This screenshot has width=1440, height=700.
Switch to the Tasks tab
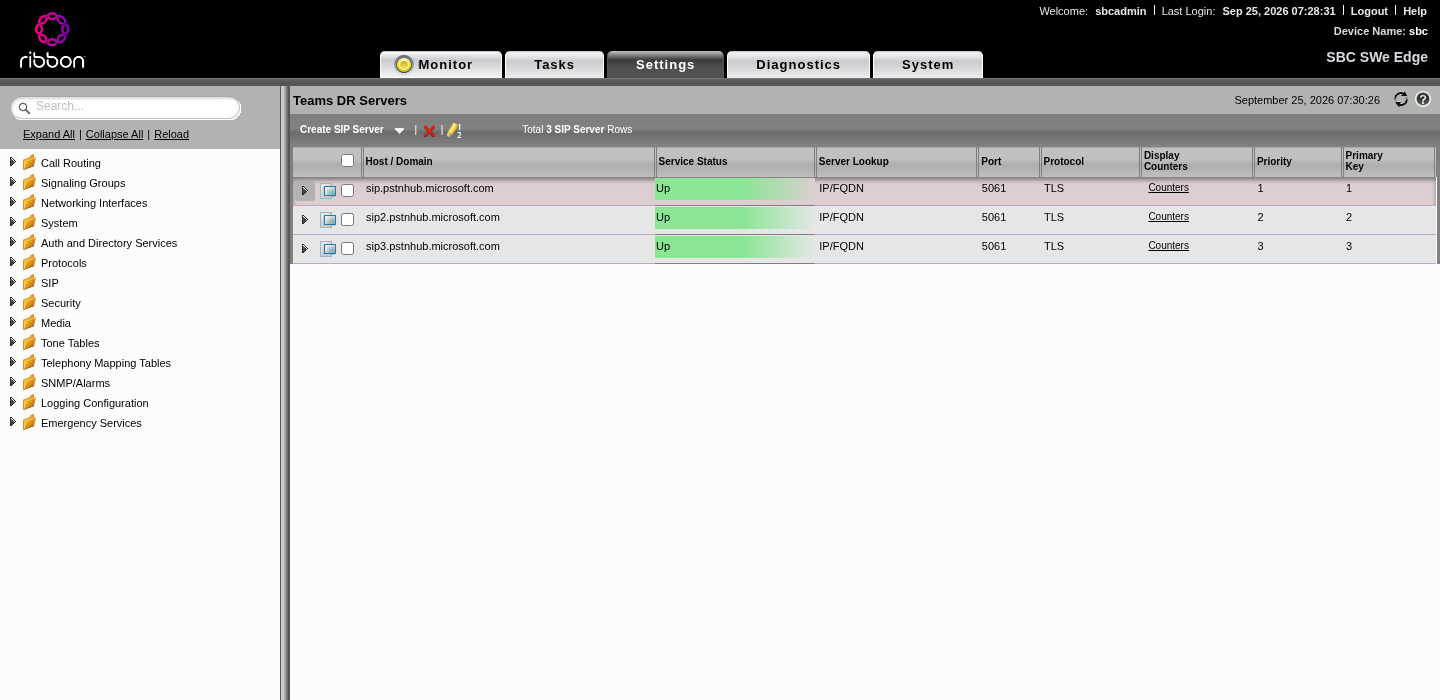[554, 65]
